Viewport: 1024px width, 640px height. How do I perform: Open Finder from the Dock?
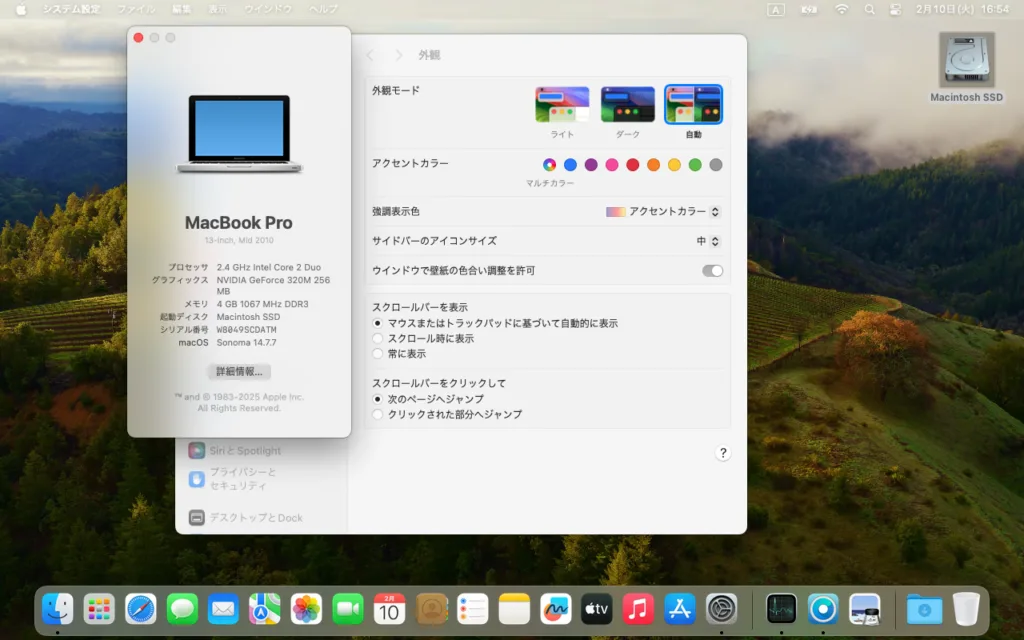tap(57, 608)
